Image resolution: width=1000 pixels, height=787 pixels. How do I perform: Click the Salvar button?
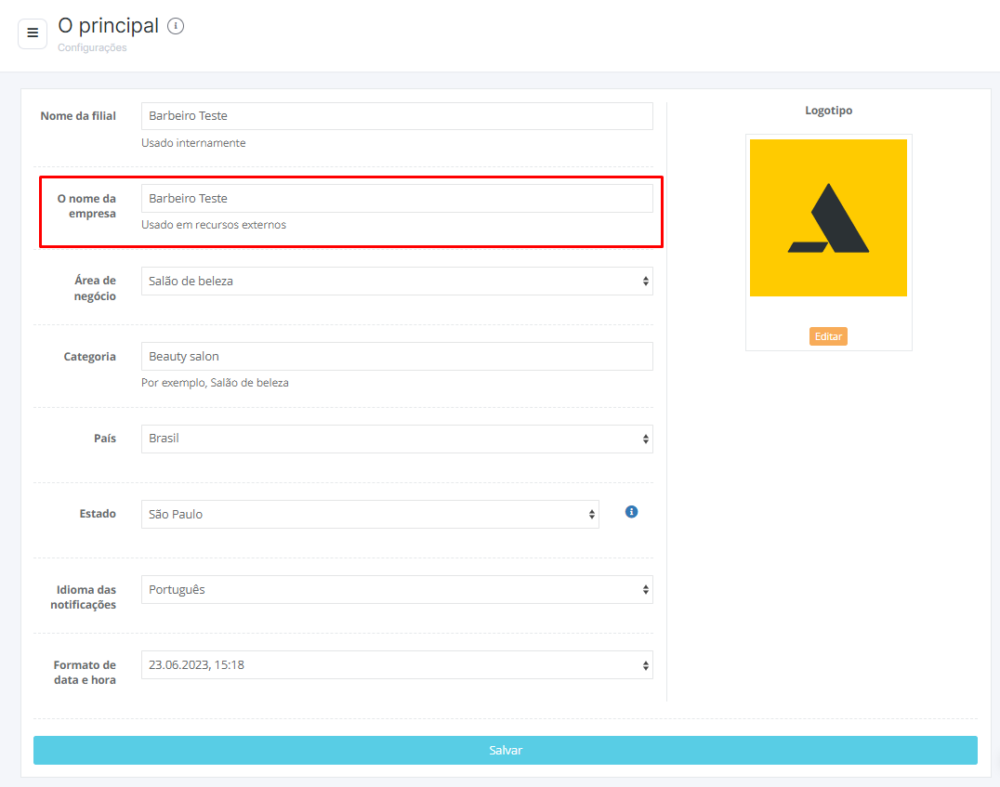[x=505, y=750]
